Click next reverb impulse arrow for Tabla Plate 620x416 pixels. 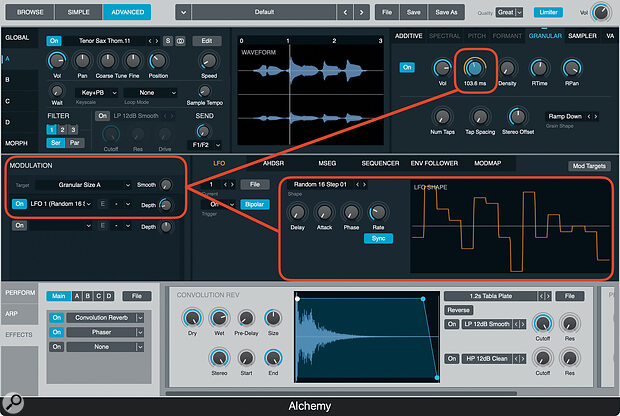[x=548, y=296]
